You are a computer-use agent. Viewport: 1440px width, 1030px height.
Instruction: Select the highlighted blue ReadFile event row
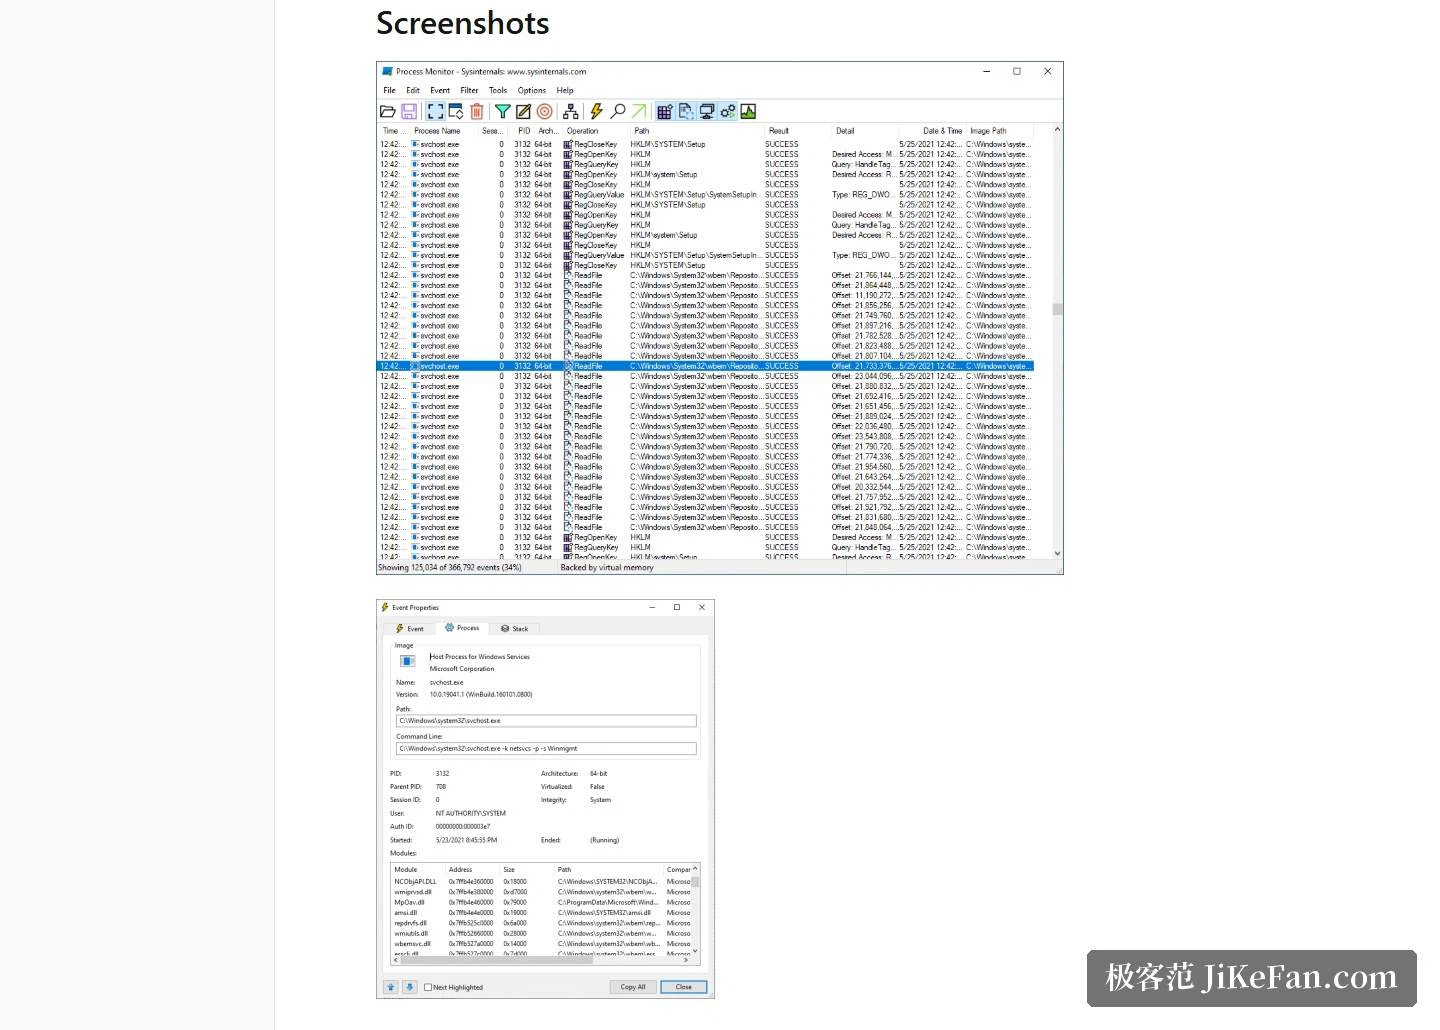pyautogui.click(x=705, y=366)
